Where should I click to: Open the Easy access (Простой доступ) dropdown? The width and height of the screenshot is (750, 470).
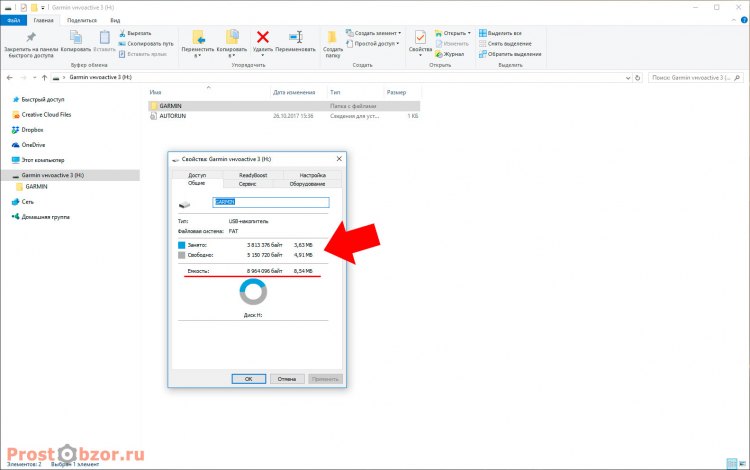[373, 44]
